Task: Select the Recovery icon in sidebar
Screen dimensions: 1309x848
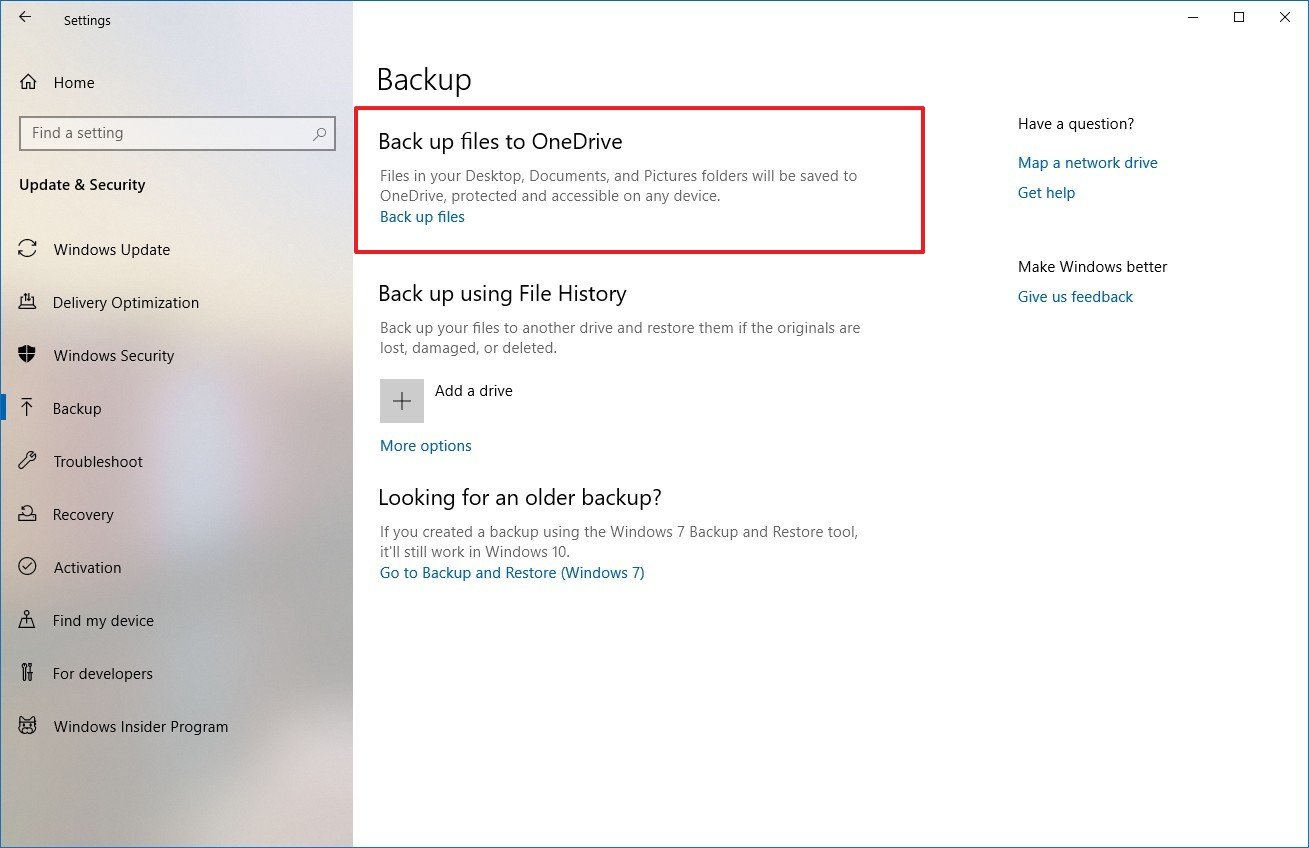Action: tap(28, 515)
